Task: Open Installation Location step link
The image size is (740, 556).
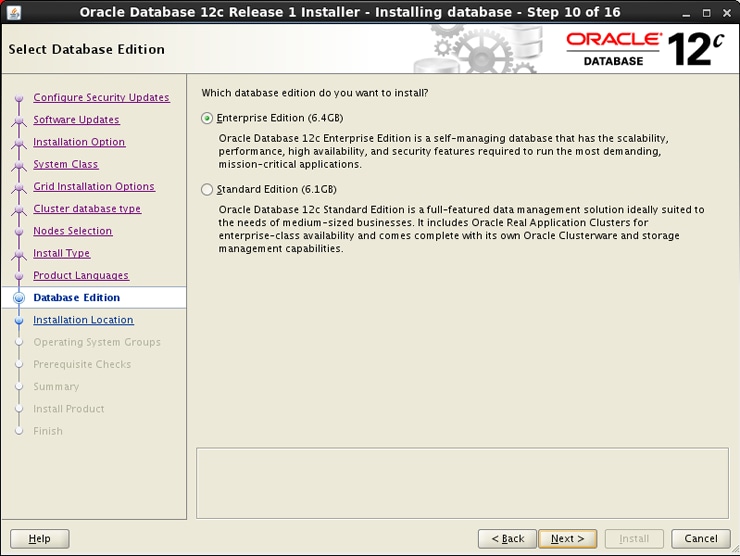Action: [83, 320]
